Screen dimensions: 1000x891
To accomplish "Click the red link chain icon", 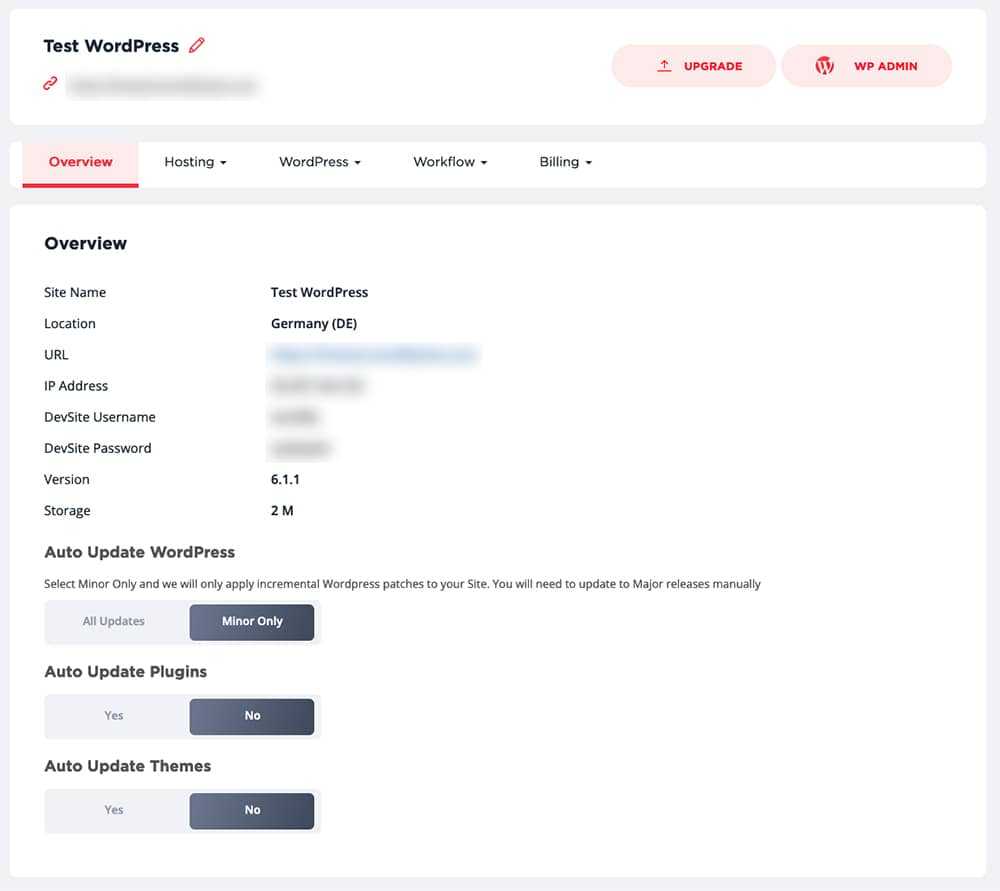I will click(50, 84).
